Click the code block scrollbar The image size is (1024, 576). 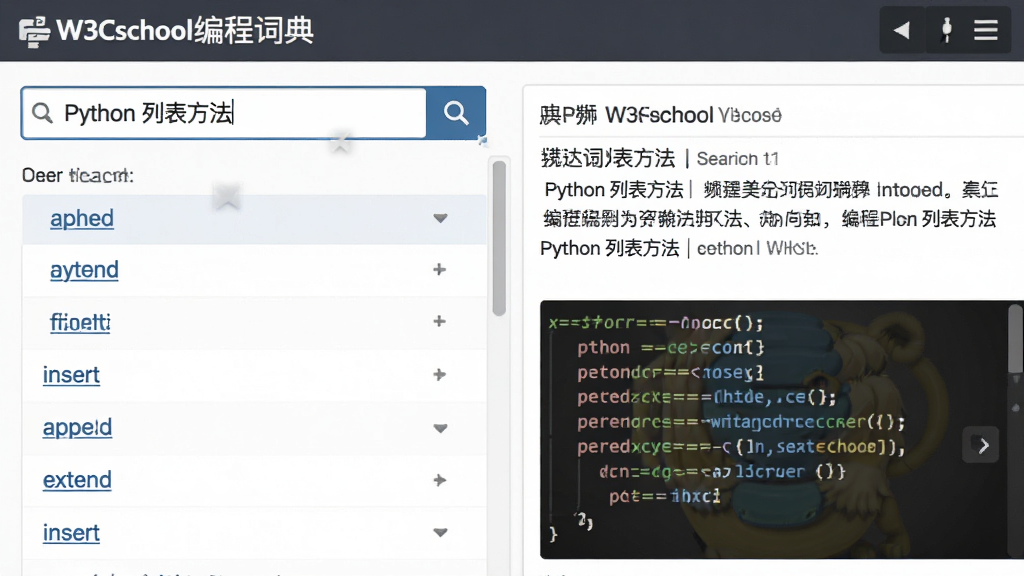(1016, 340)
